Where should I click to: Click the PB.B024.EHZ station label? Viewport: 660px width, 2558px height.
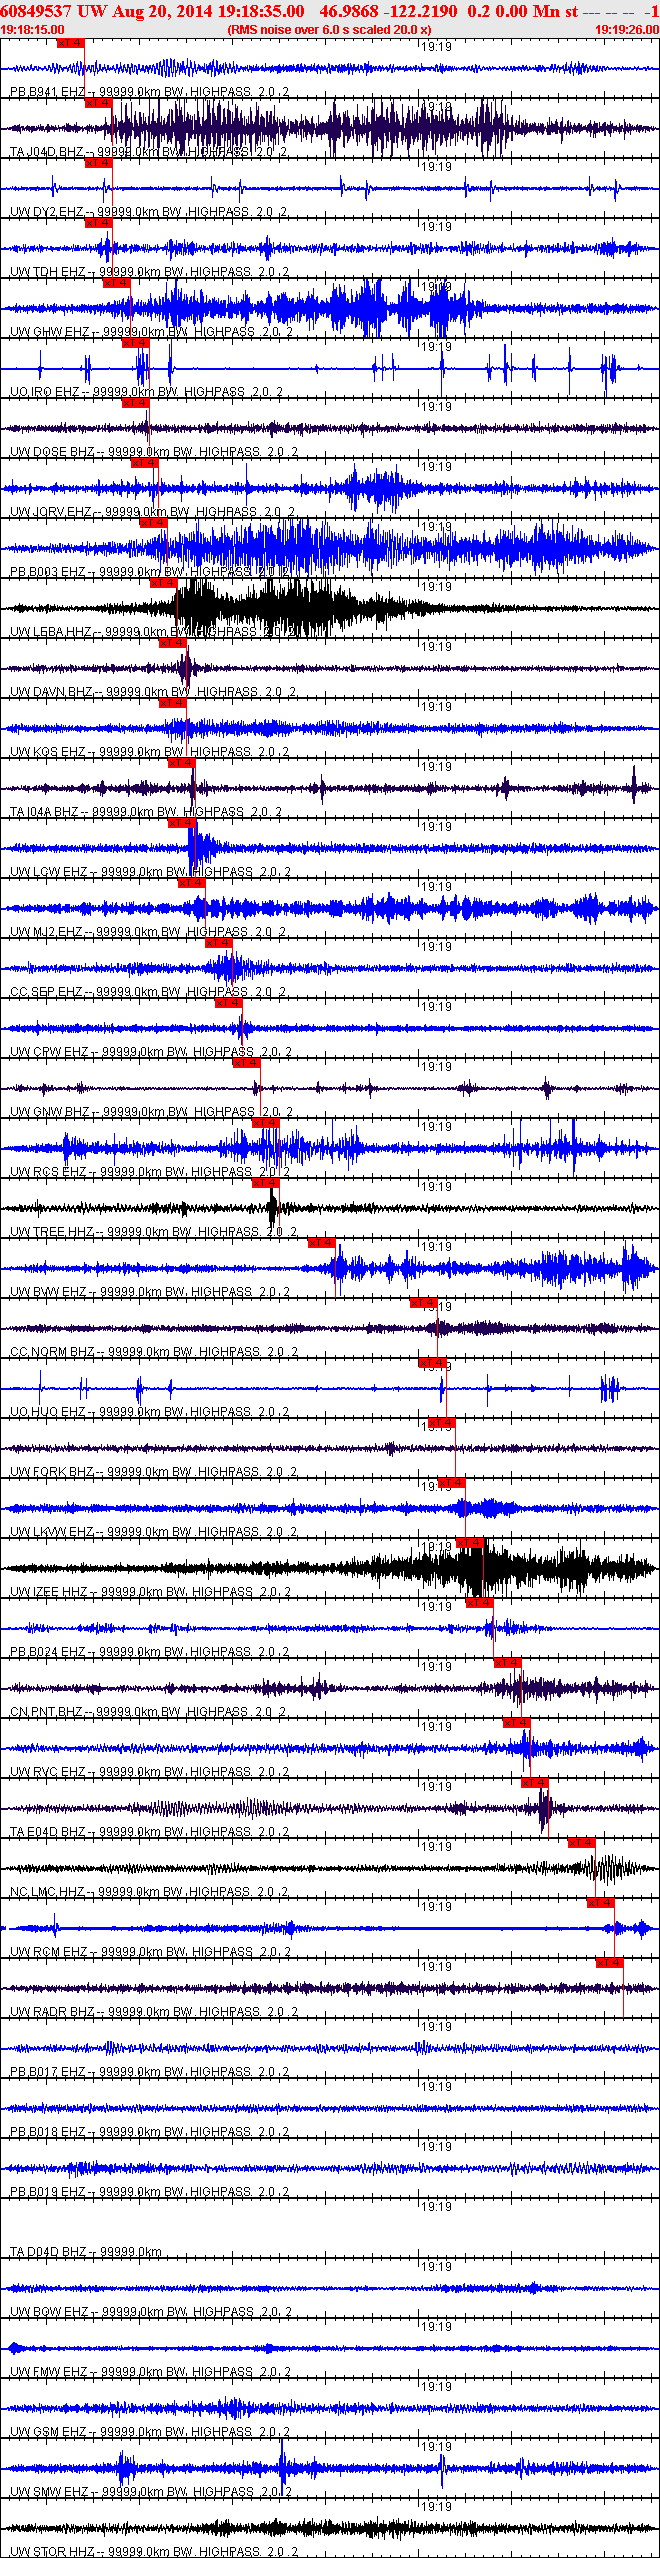(x=48, y=1652)
